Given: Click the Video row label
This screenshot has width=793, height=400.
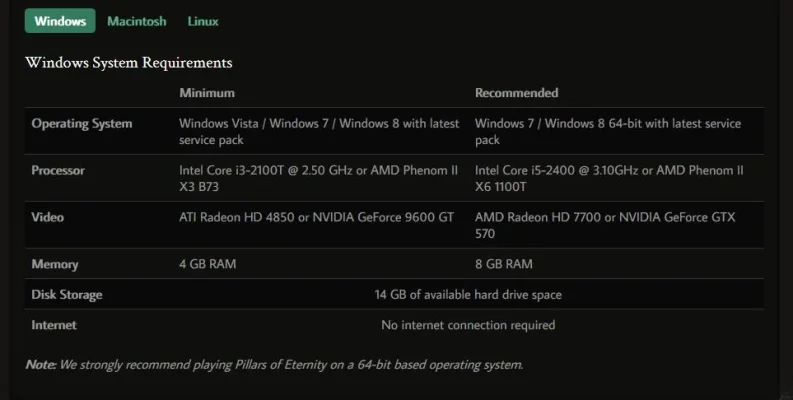Looking at the screenshot, I should [x=46, y=216].
